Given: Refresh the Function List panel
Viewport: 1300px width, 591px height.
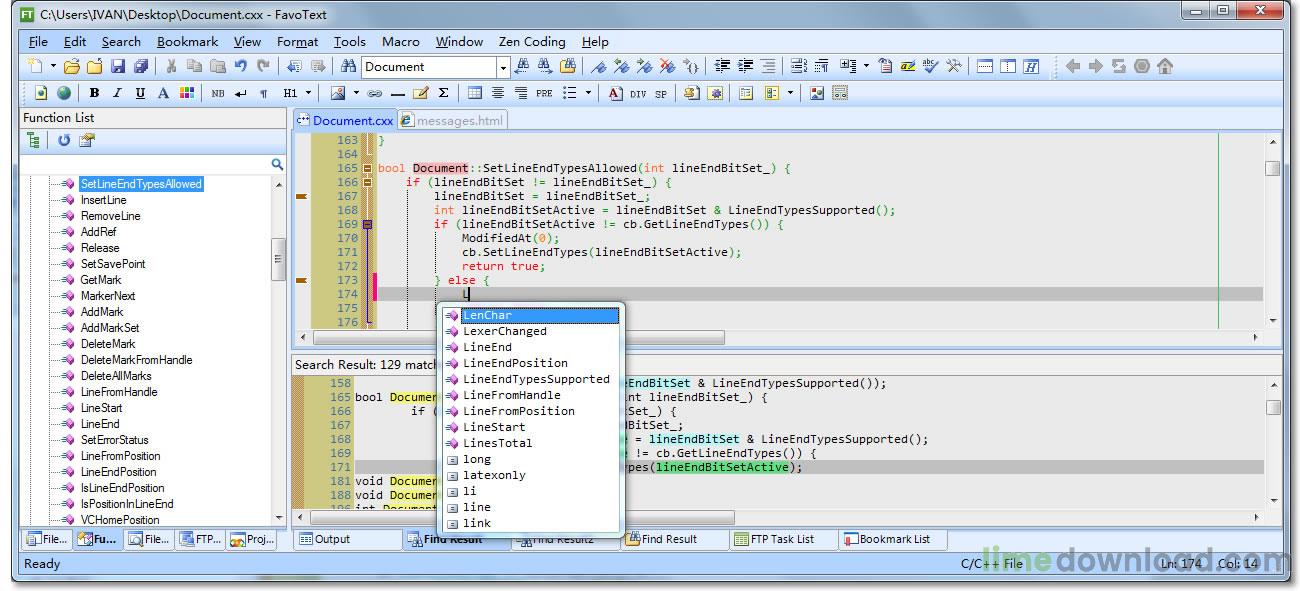Looking at the screenshot, I should click(x=64, y=141).
